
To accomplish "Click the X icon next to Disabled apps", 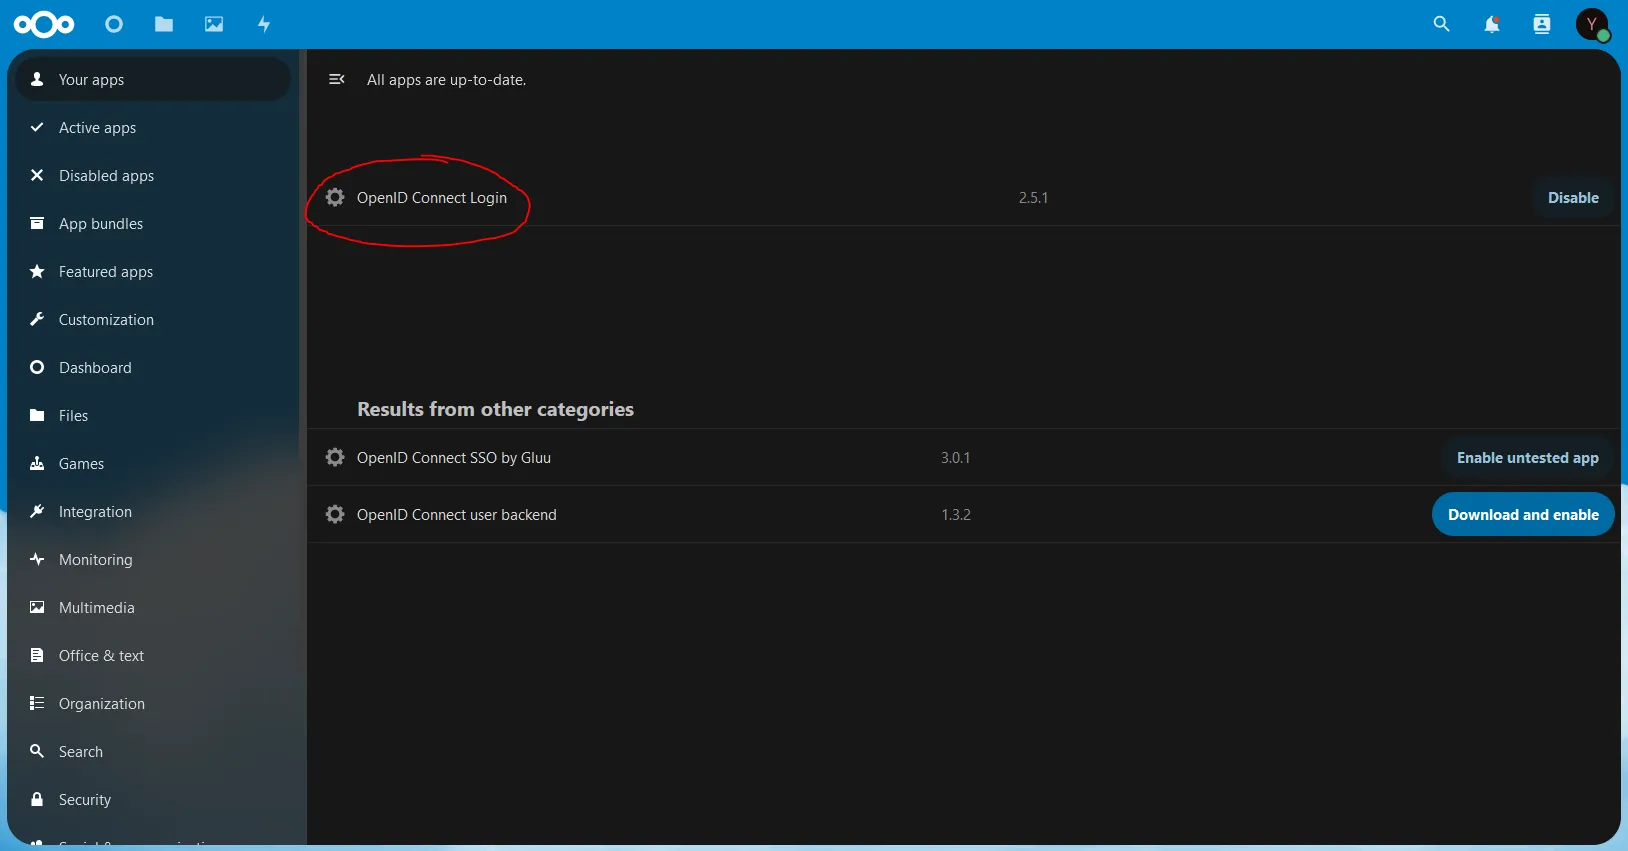I will [x=37, y=175].
